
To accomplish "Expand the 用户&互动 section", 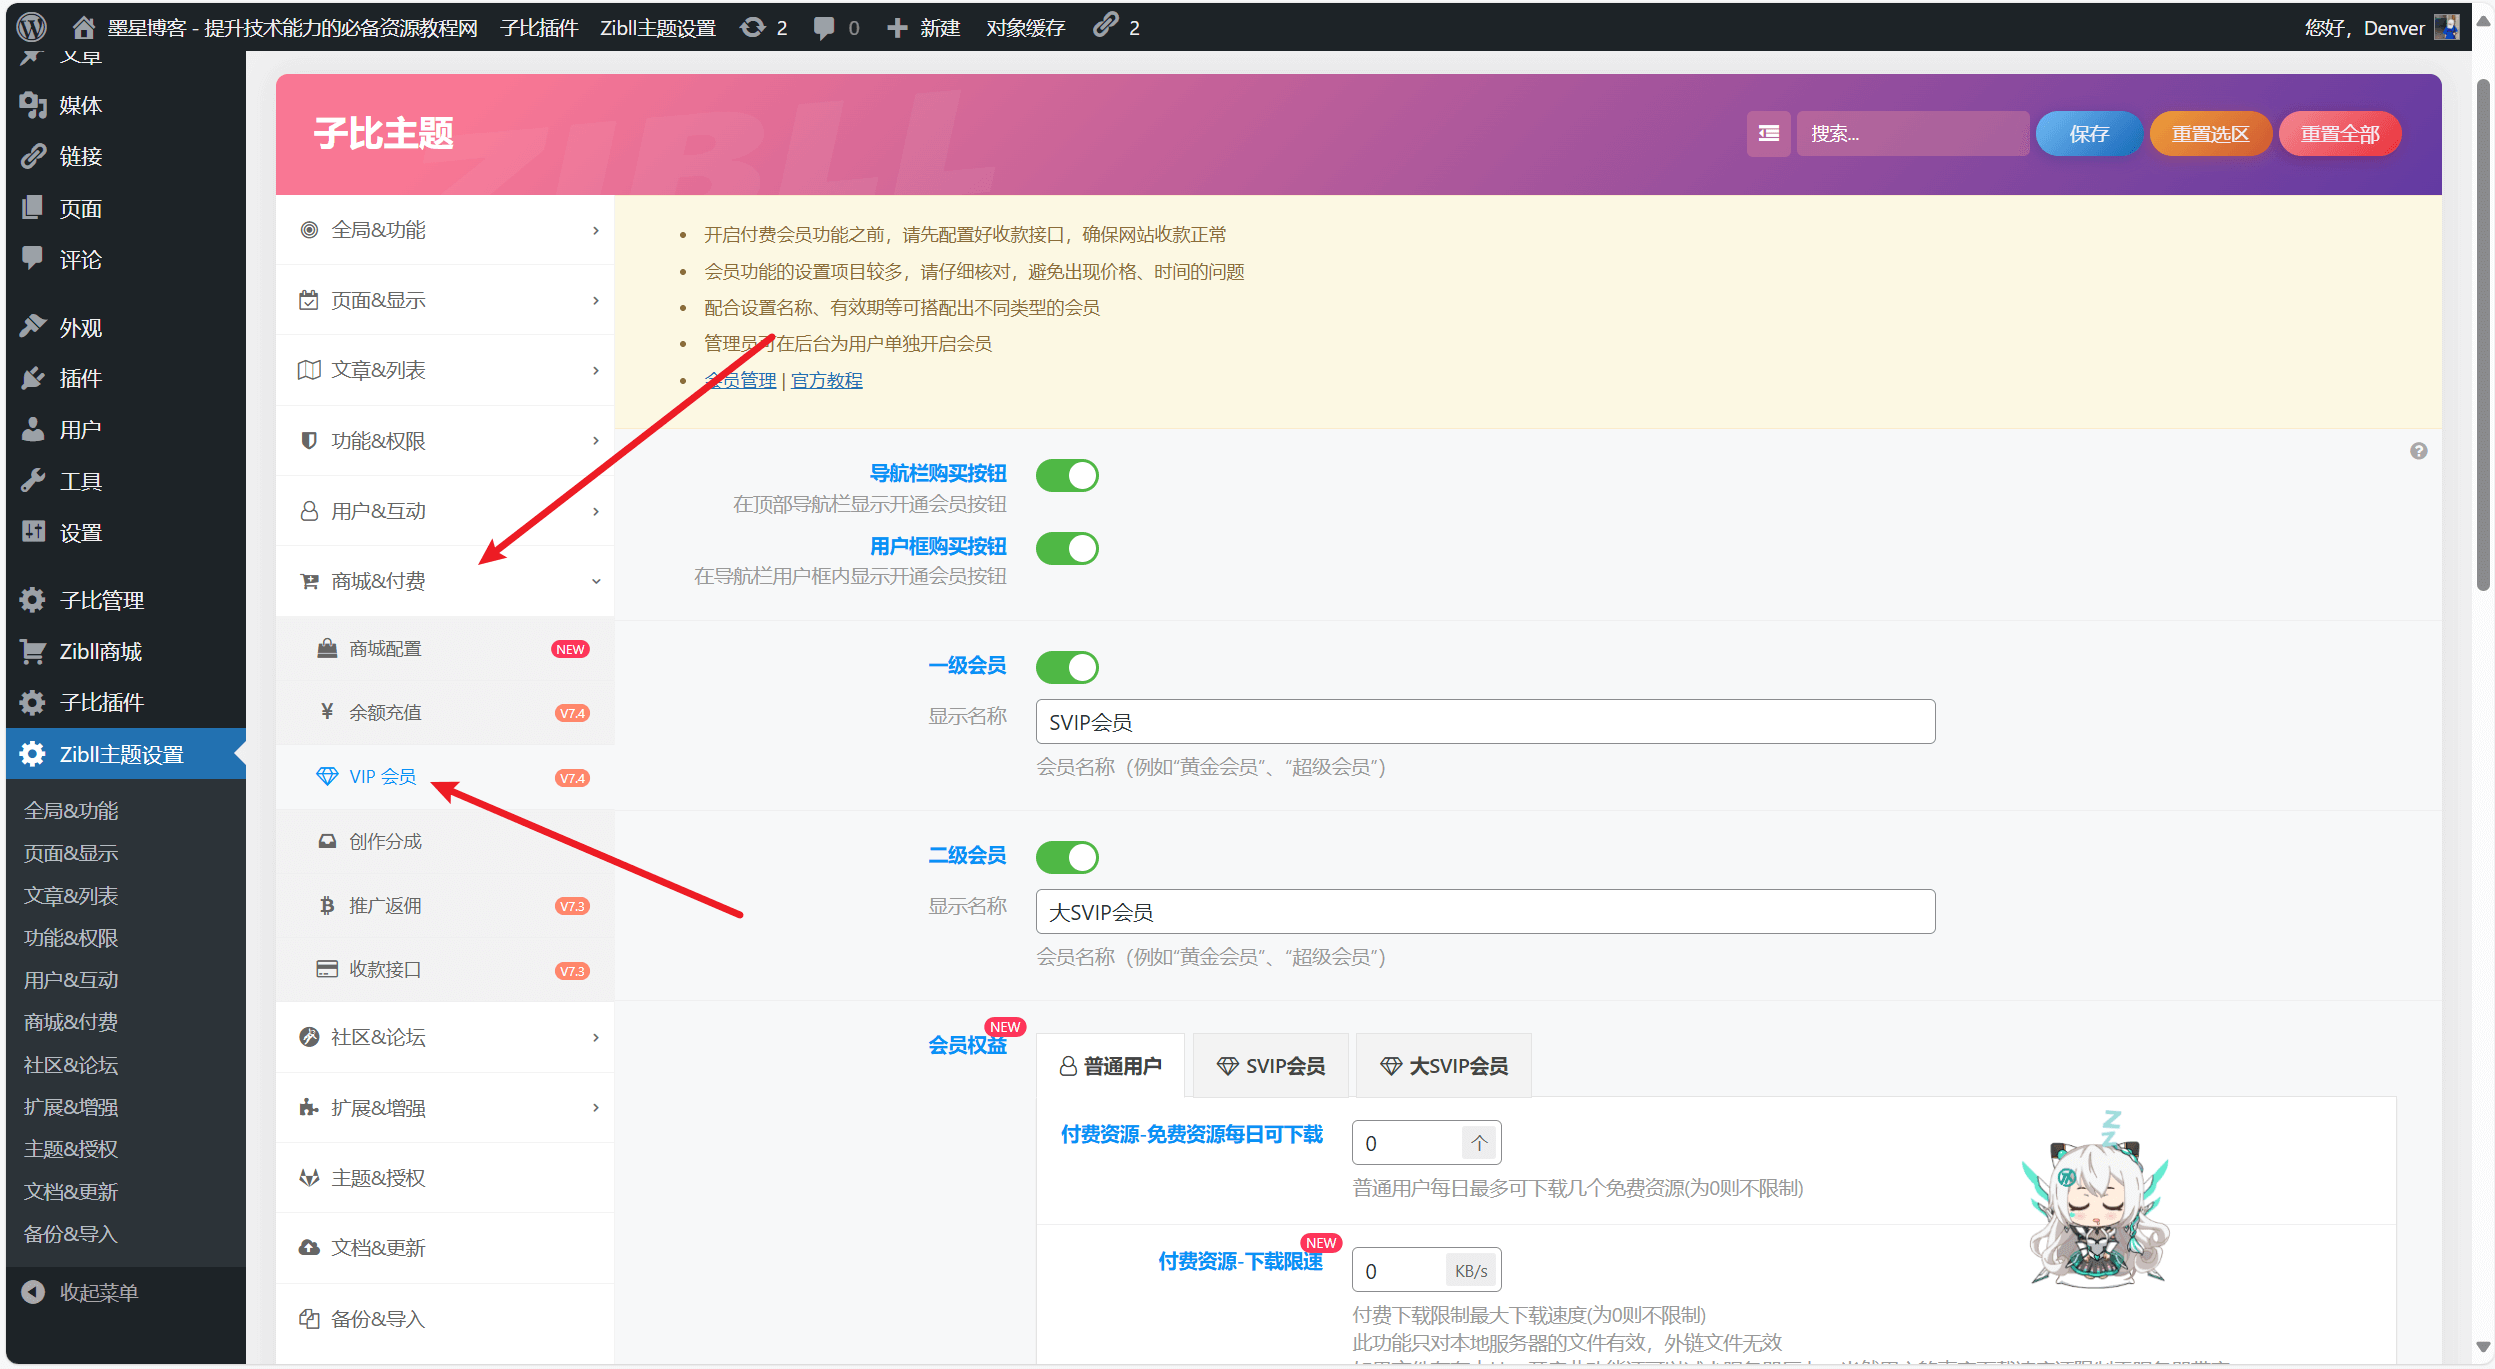I will (445, 511).
